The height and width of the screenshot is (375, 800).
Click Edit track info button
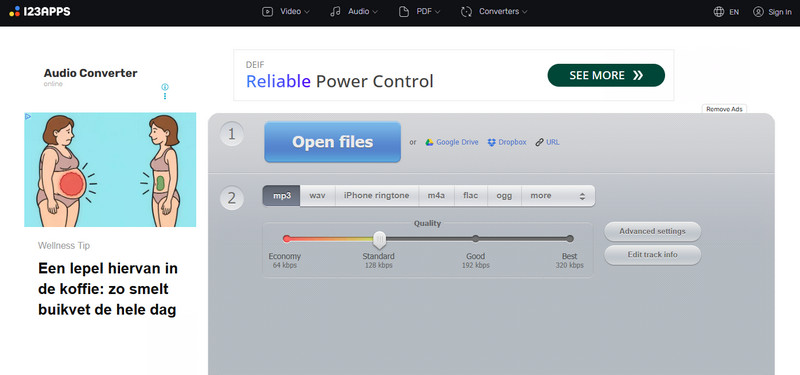click(653, 255)
